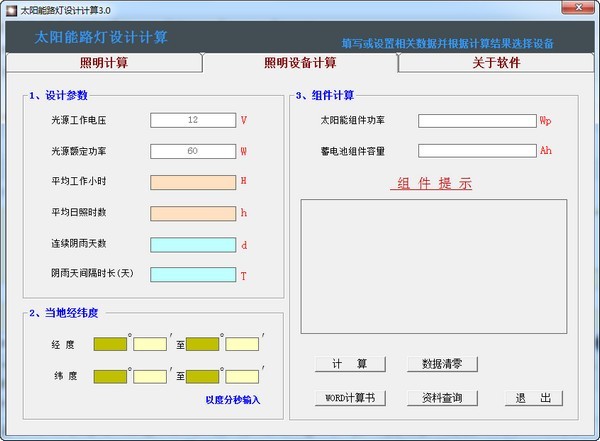Viewport: 600px width, 441px height.
Task: Click the 以度分秒输入 hint text
Action: coord(233,400)
